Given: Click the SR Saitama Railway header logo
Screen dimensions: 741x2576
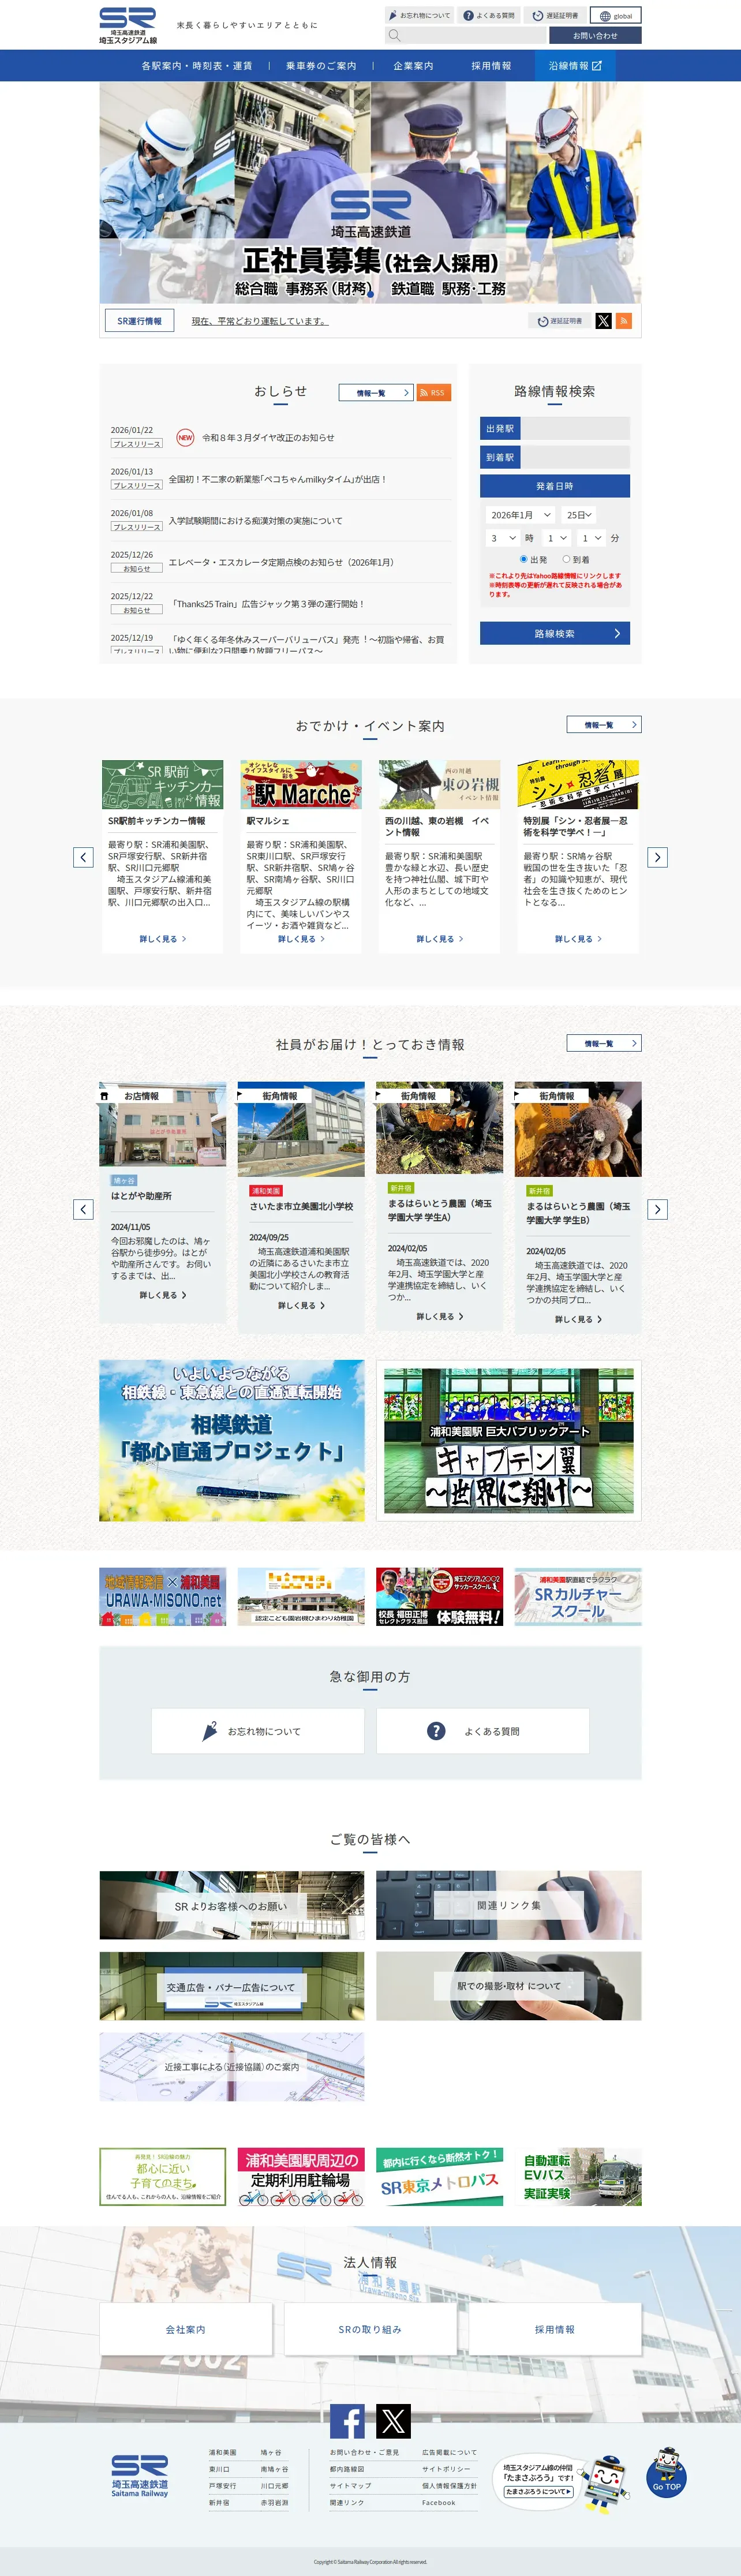Looking at the screenshot, I should tap(127, 25).
